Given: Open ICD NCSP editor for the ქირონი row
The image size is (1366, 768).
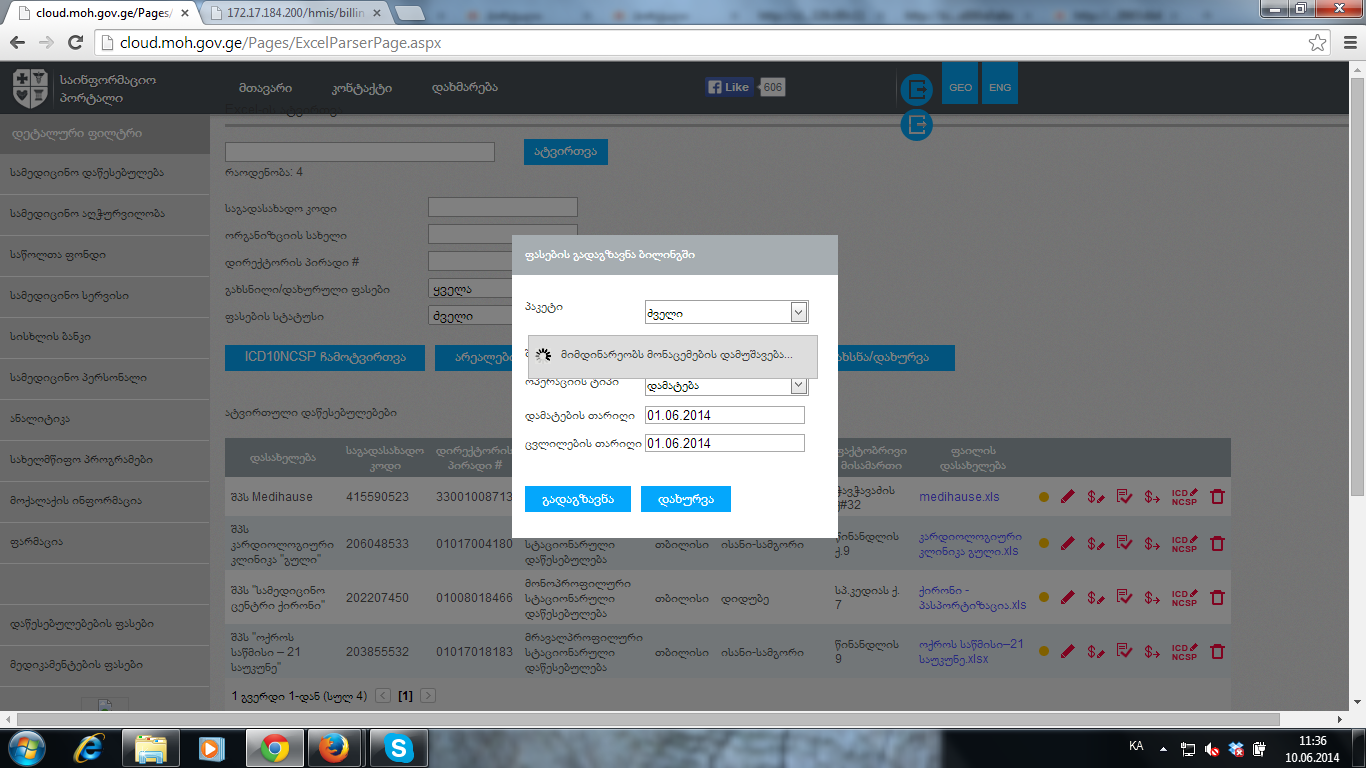Looking at the screenshot, I should [1184, 598].
